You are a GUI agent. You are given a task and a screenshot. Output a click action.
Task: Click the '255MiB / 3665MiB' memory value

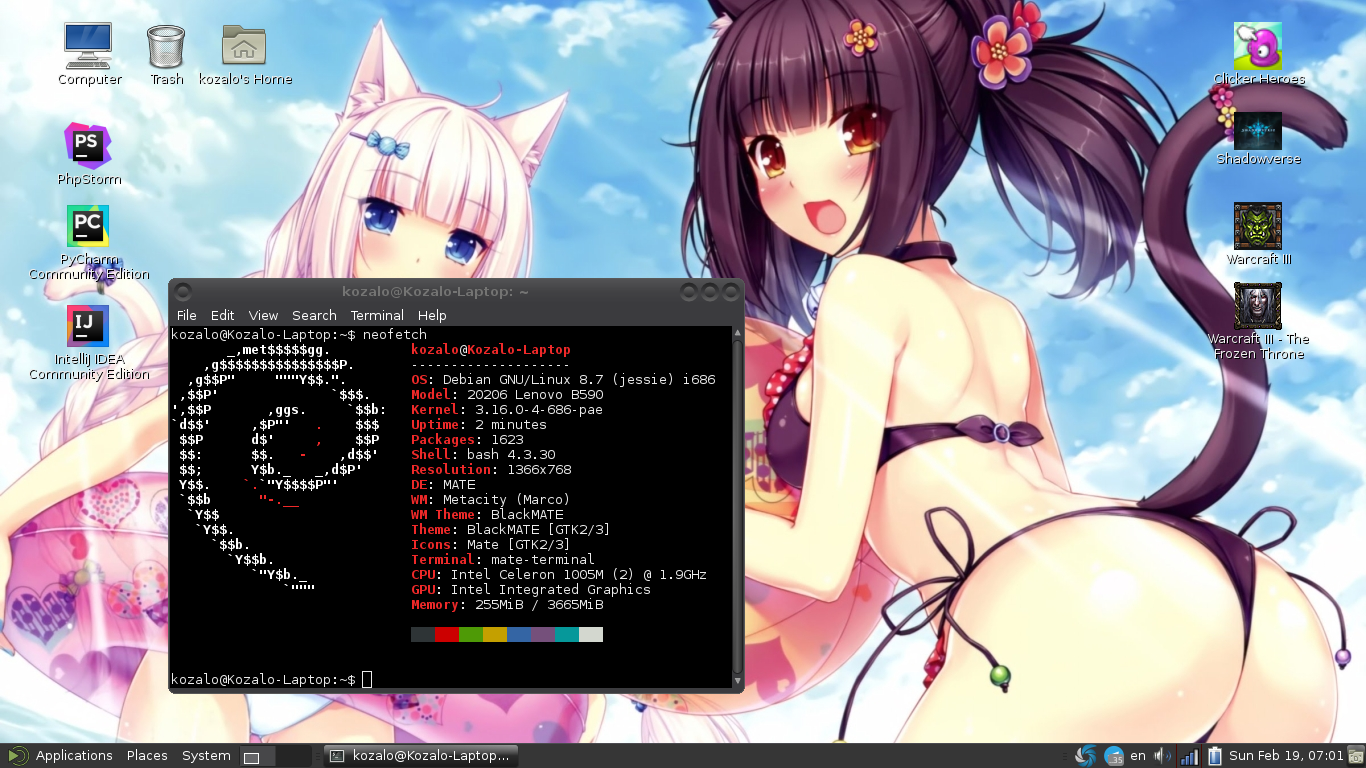(x=539, y=605)
